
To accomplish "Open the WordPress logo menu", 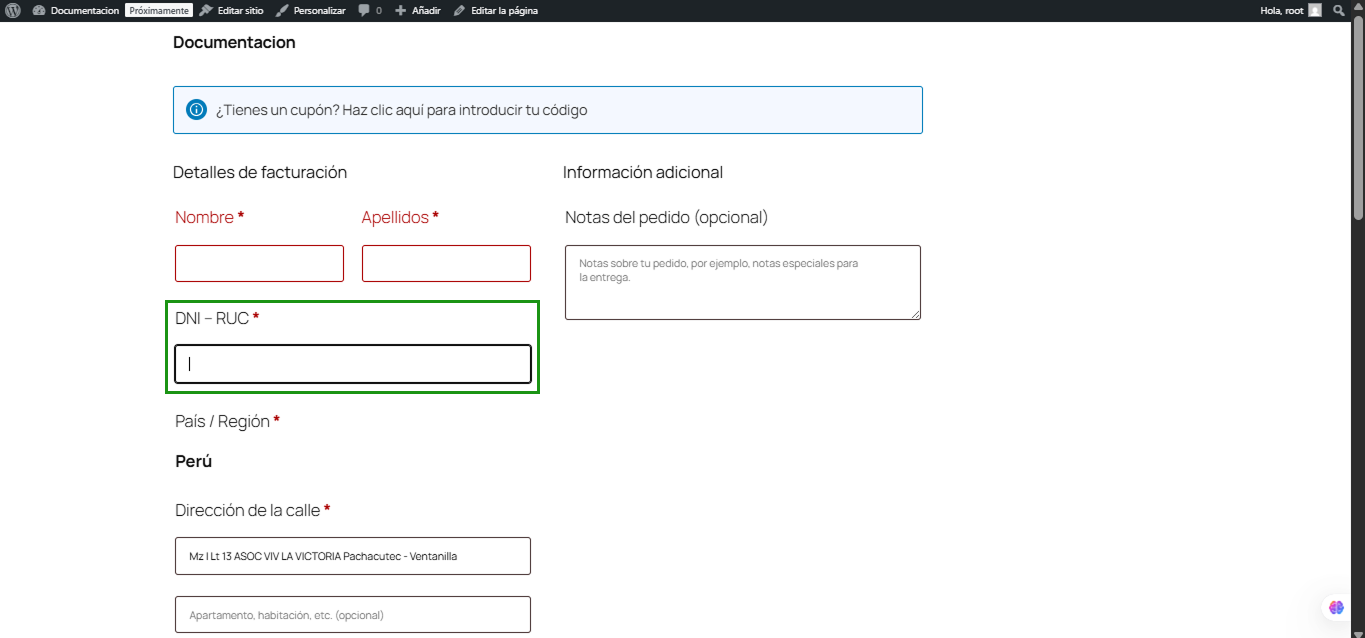I will click(x=13, y=10).
